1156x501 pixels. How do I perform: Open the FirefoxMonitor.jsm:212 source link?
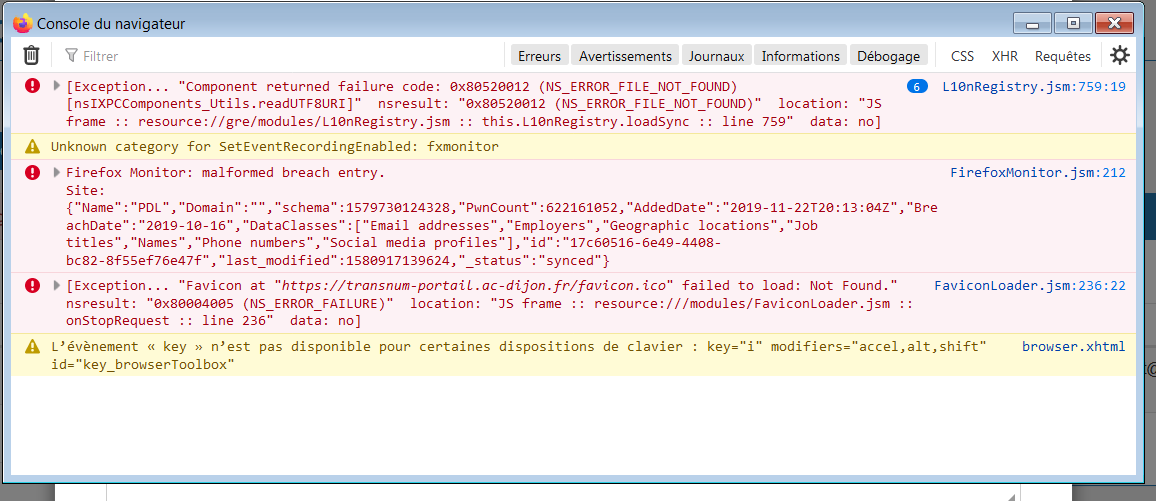pos(1037,173)
